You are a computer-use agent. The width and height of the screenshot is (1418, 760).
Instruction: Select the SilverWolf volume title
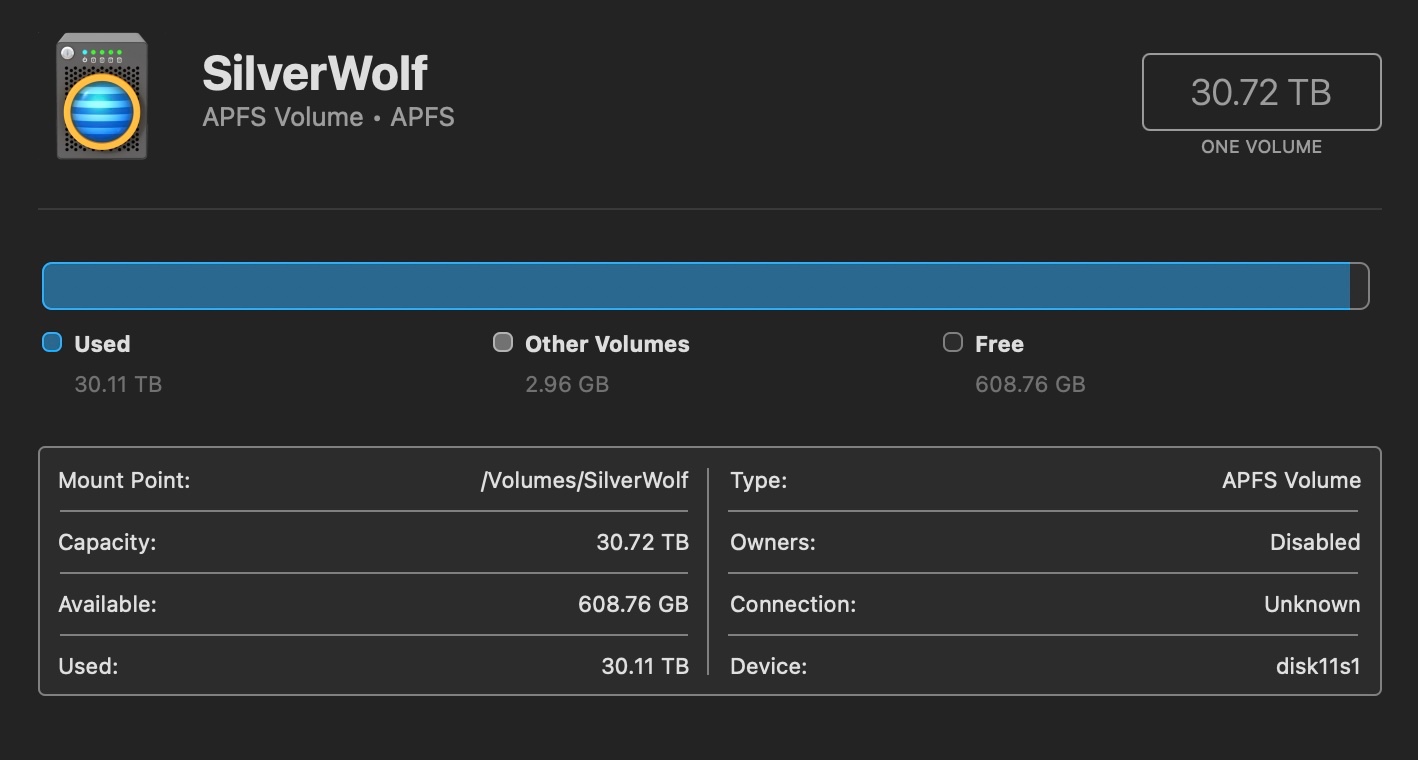click(315, 73)
